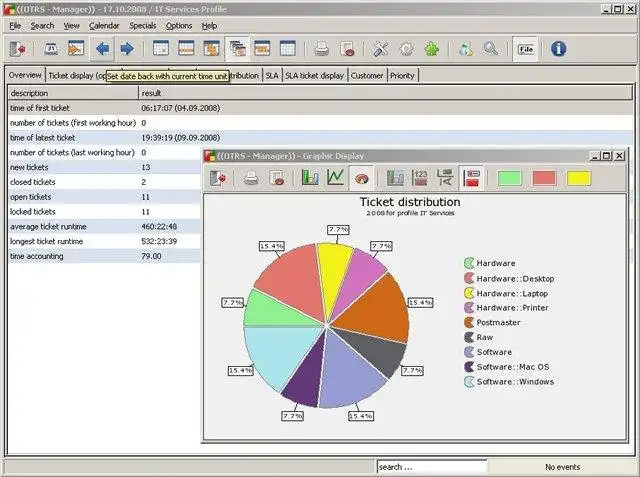
Task: Click the magnifying glass search icon
Action: click(x=491, y=49)
